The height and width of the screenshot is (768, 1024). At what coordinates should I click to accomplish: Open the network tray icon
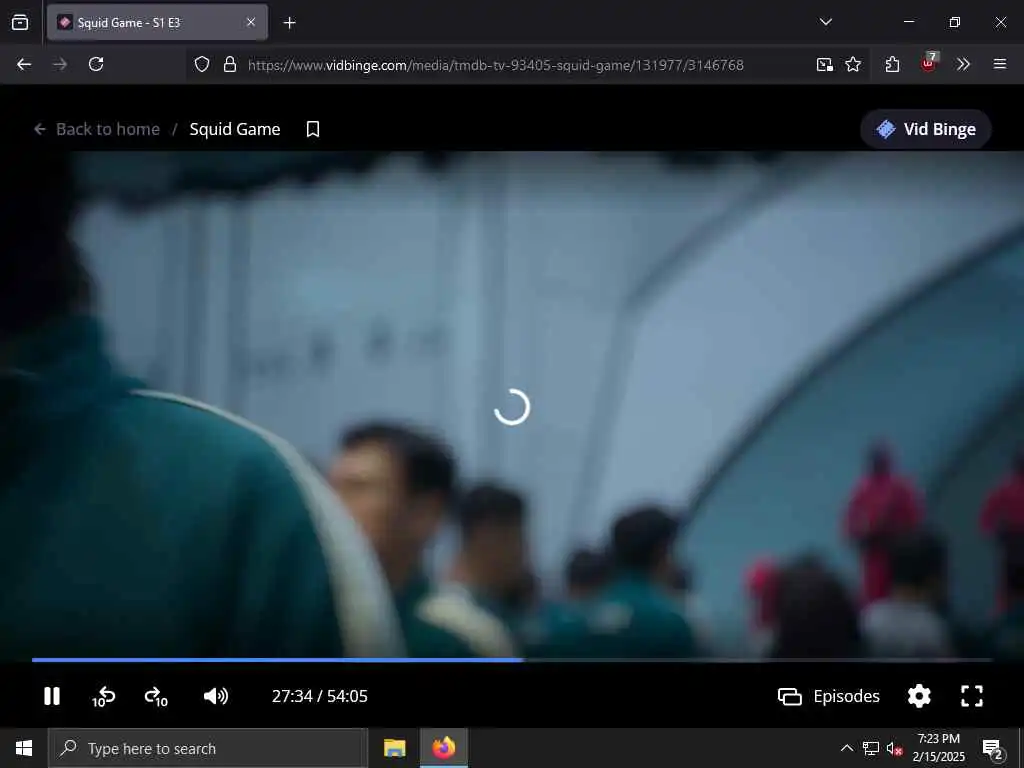871,748
